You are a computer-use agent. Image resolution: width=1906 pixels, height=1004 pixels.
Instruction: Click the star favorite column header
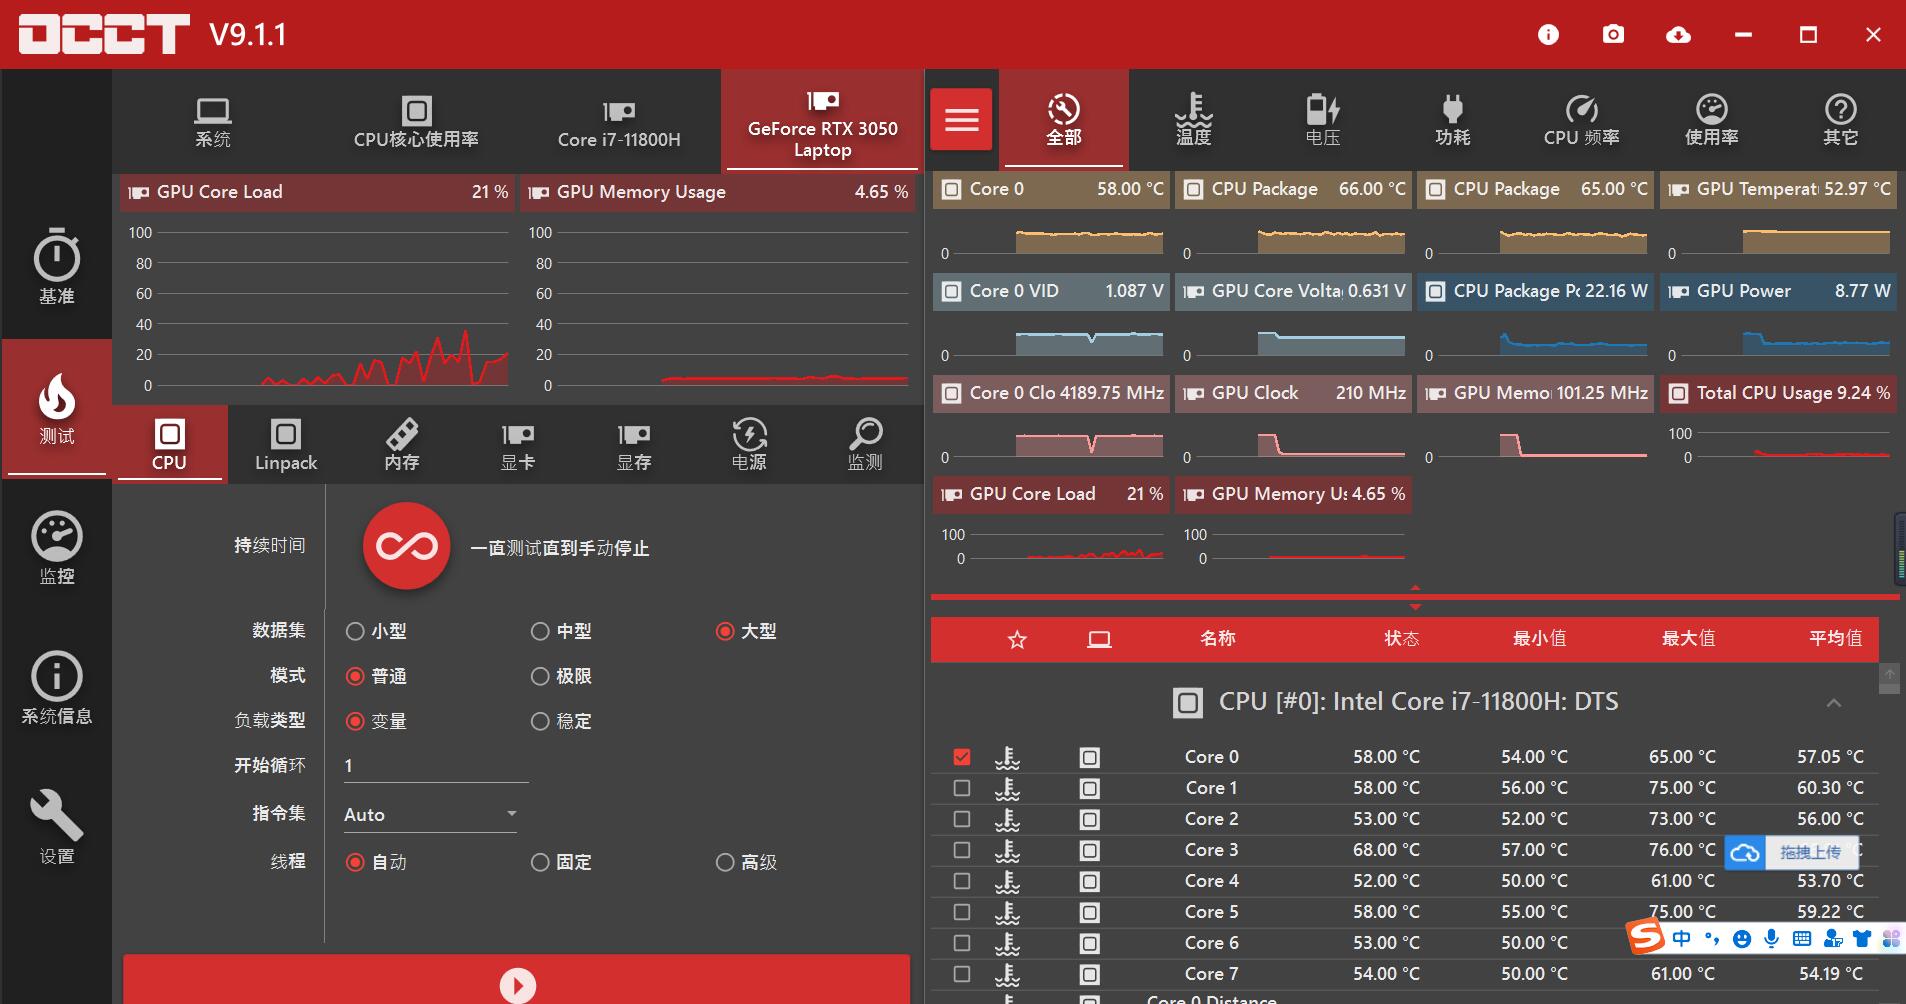point(1017,640)
